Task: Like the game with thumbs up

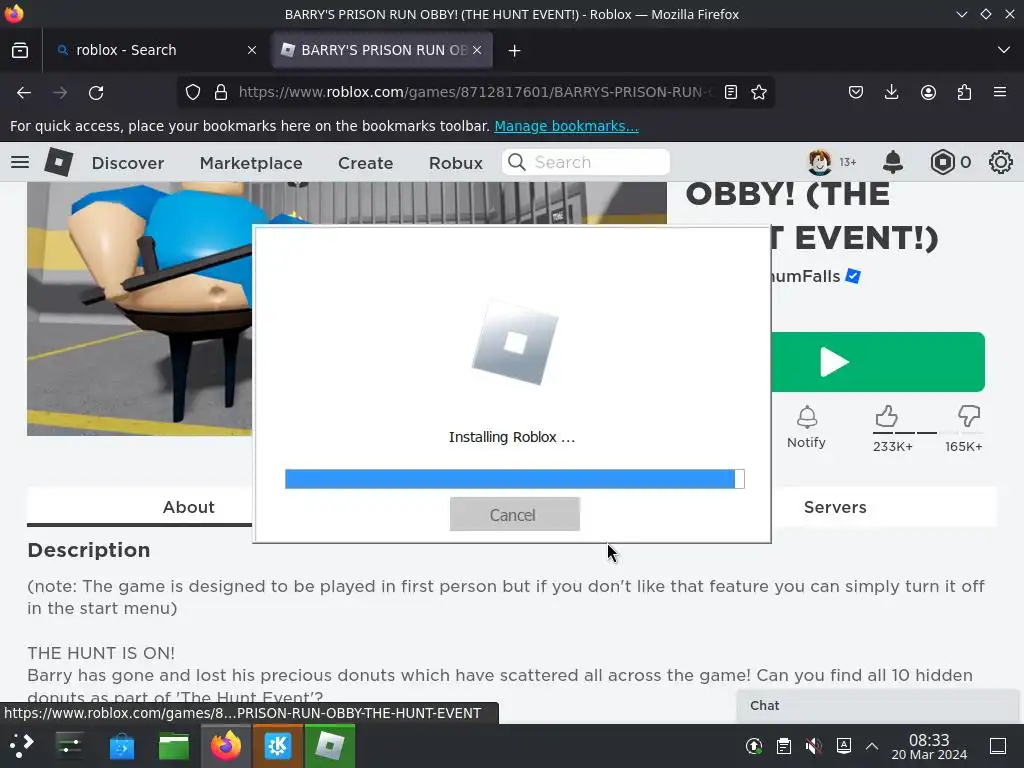Action: [x=886, y=415]
